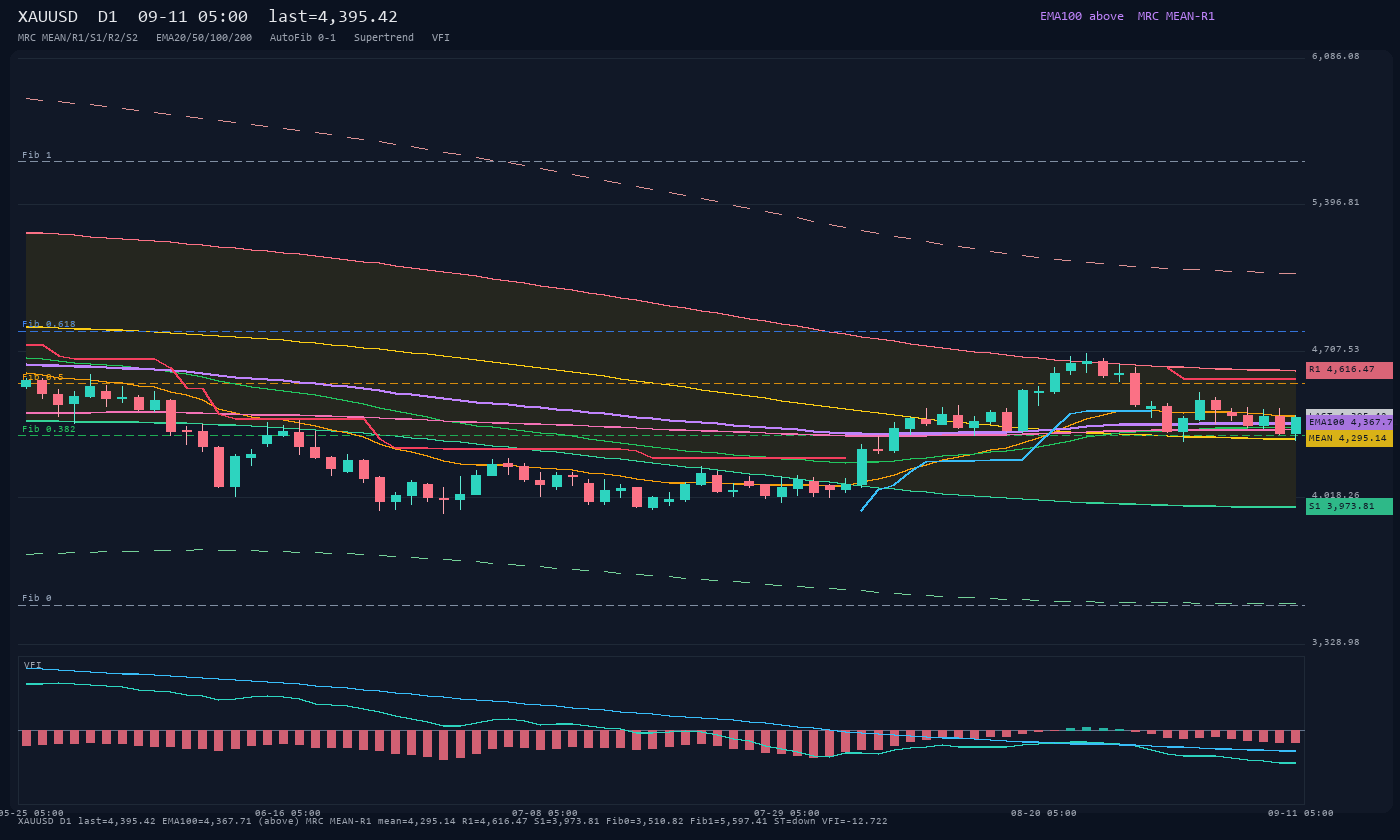Click the bottom status line starting 'XAUUSD D1 last='
The height and width of the screenshot is (840, 1400).
tap(453, 821)
